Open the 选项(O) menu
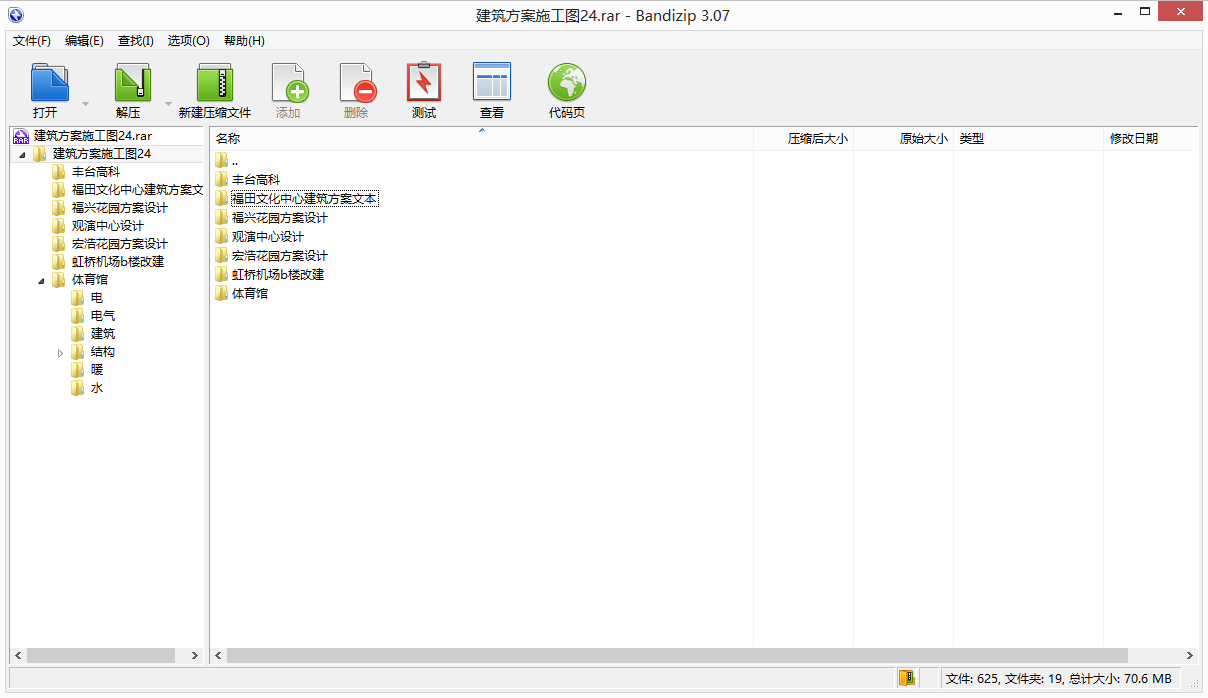The height and width of the screenshot is (698, 1208). tap(188, 41)
